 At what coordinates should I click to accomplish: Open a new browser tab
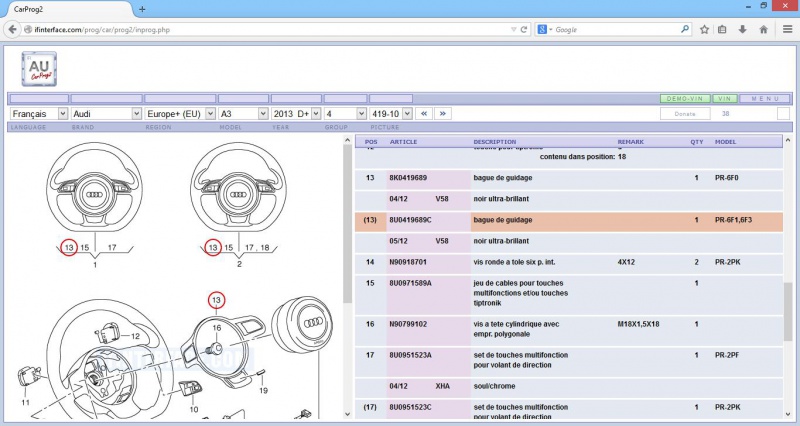coord(142,8)
